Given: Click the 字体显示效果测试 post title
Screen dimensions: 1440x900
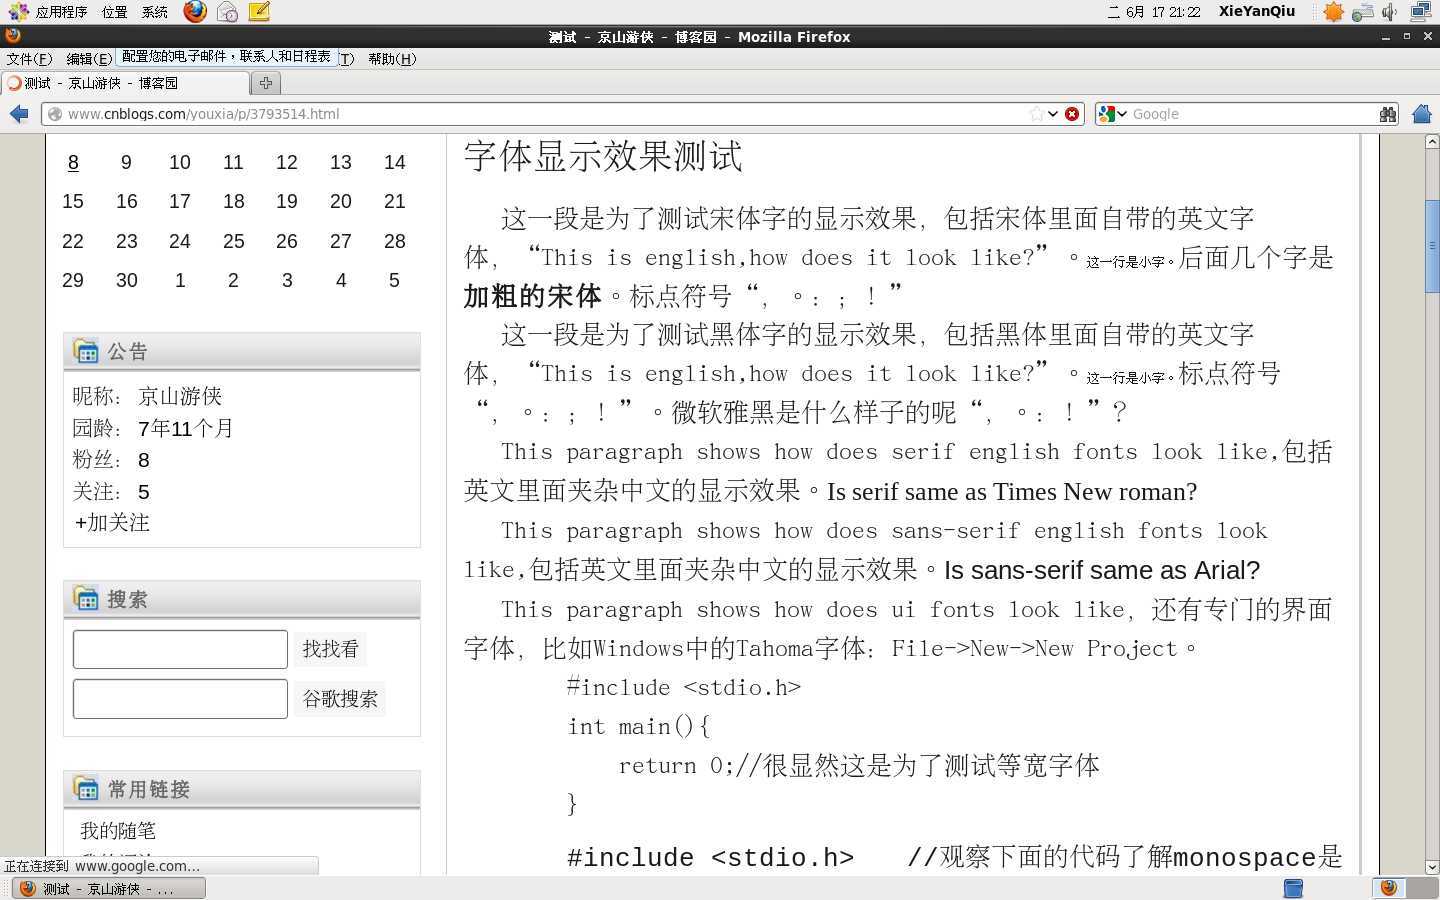Looking at the screenshot, I should tap(603, 157).
